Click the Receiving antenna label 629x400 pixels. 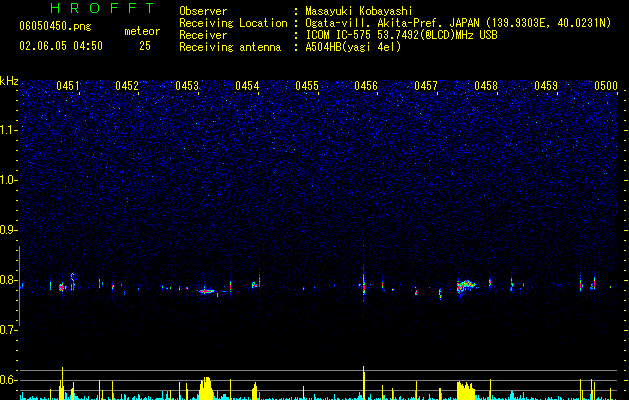pyautogui.click(x=230, y=47)
